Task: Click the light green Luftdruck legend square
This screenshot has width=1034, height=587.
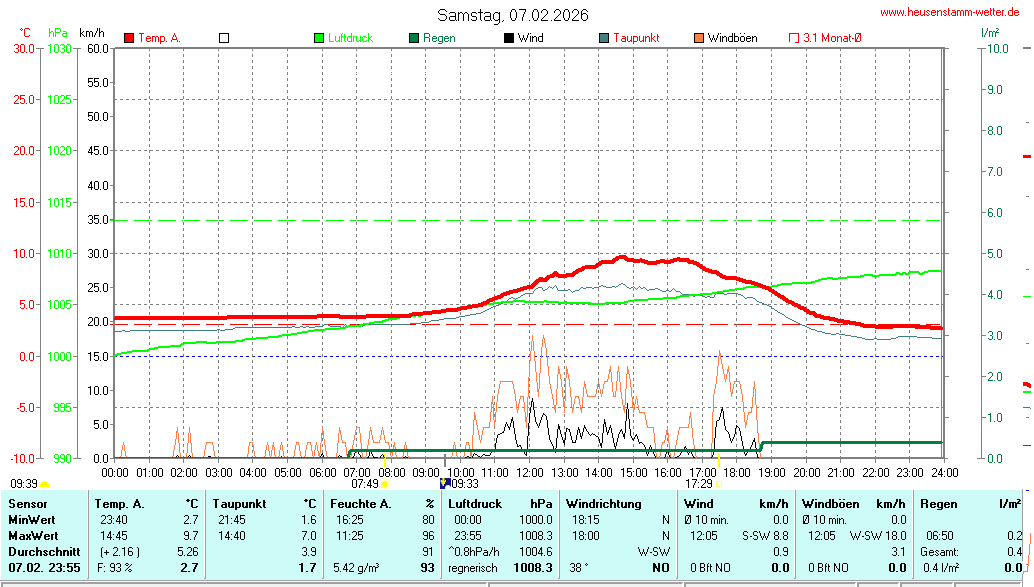Action: point(319,38)
